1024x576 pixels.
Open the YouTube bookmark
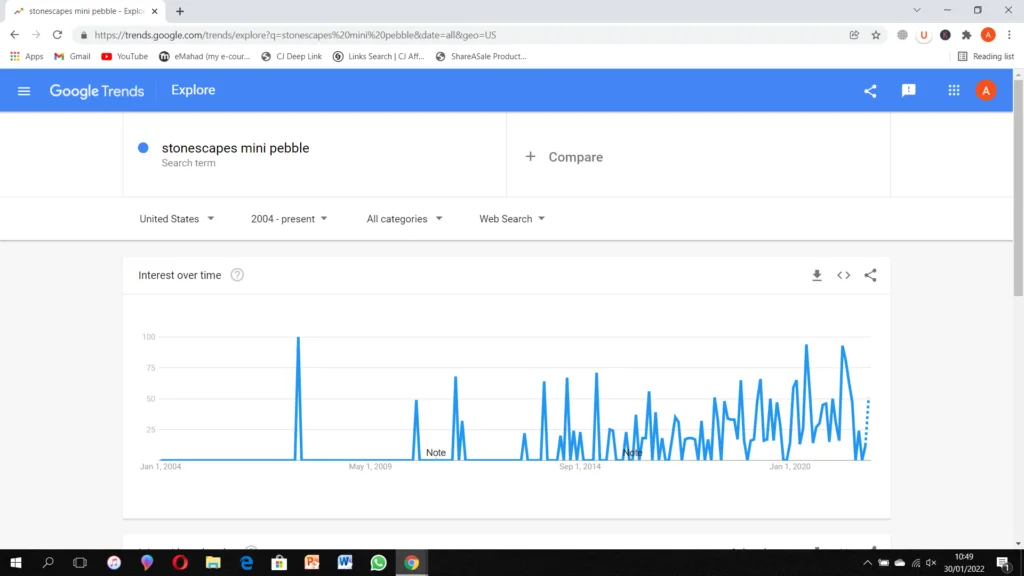click(125, 56)
